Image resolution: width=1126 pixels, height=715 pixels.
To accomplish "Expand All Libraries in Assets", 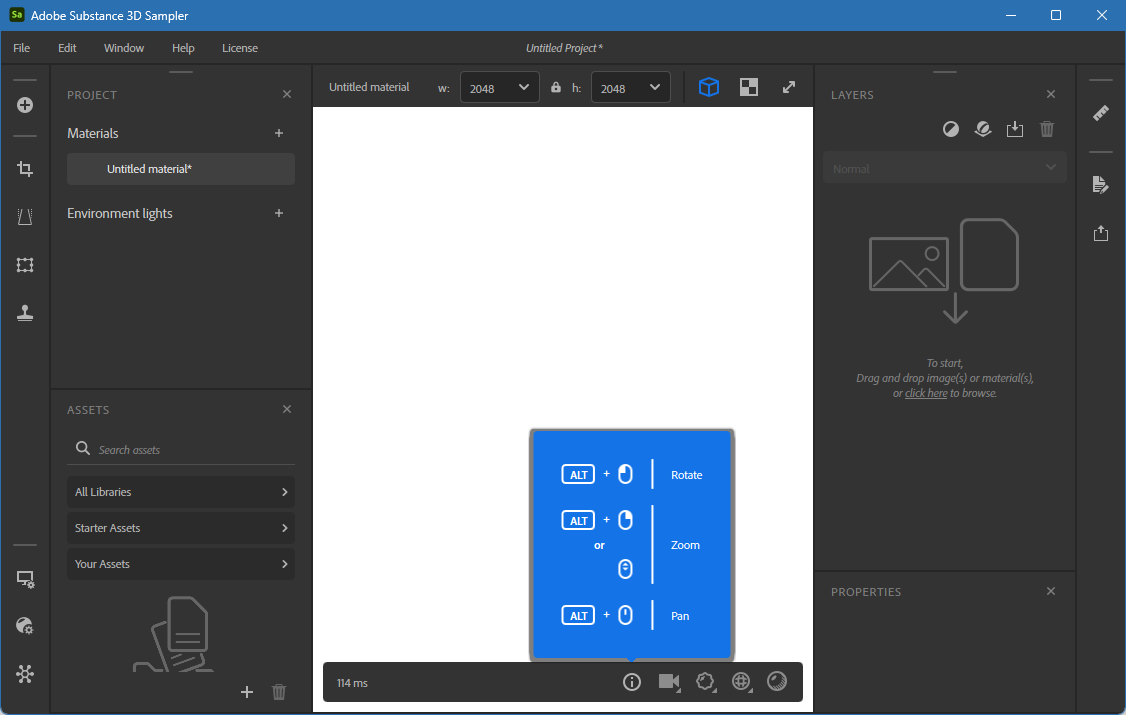I will pos(181,492).
